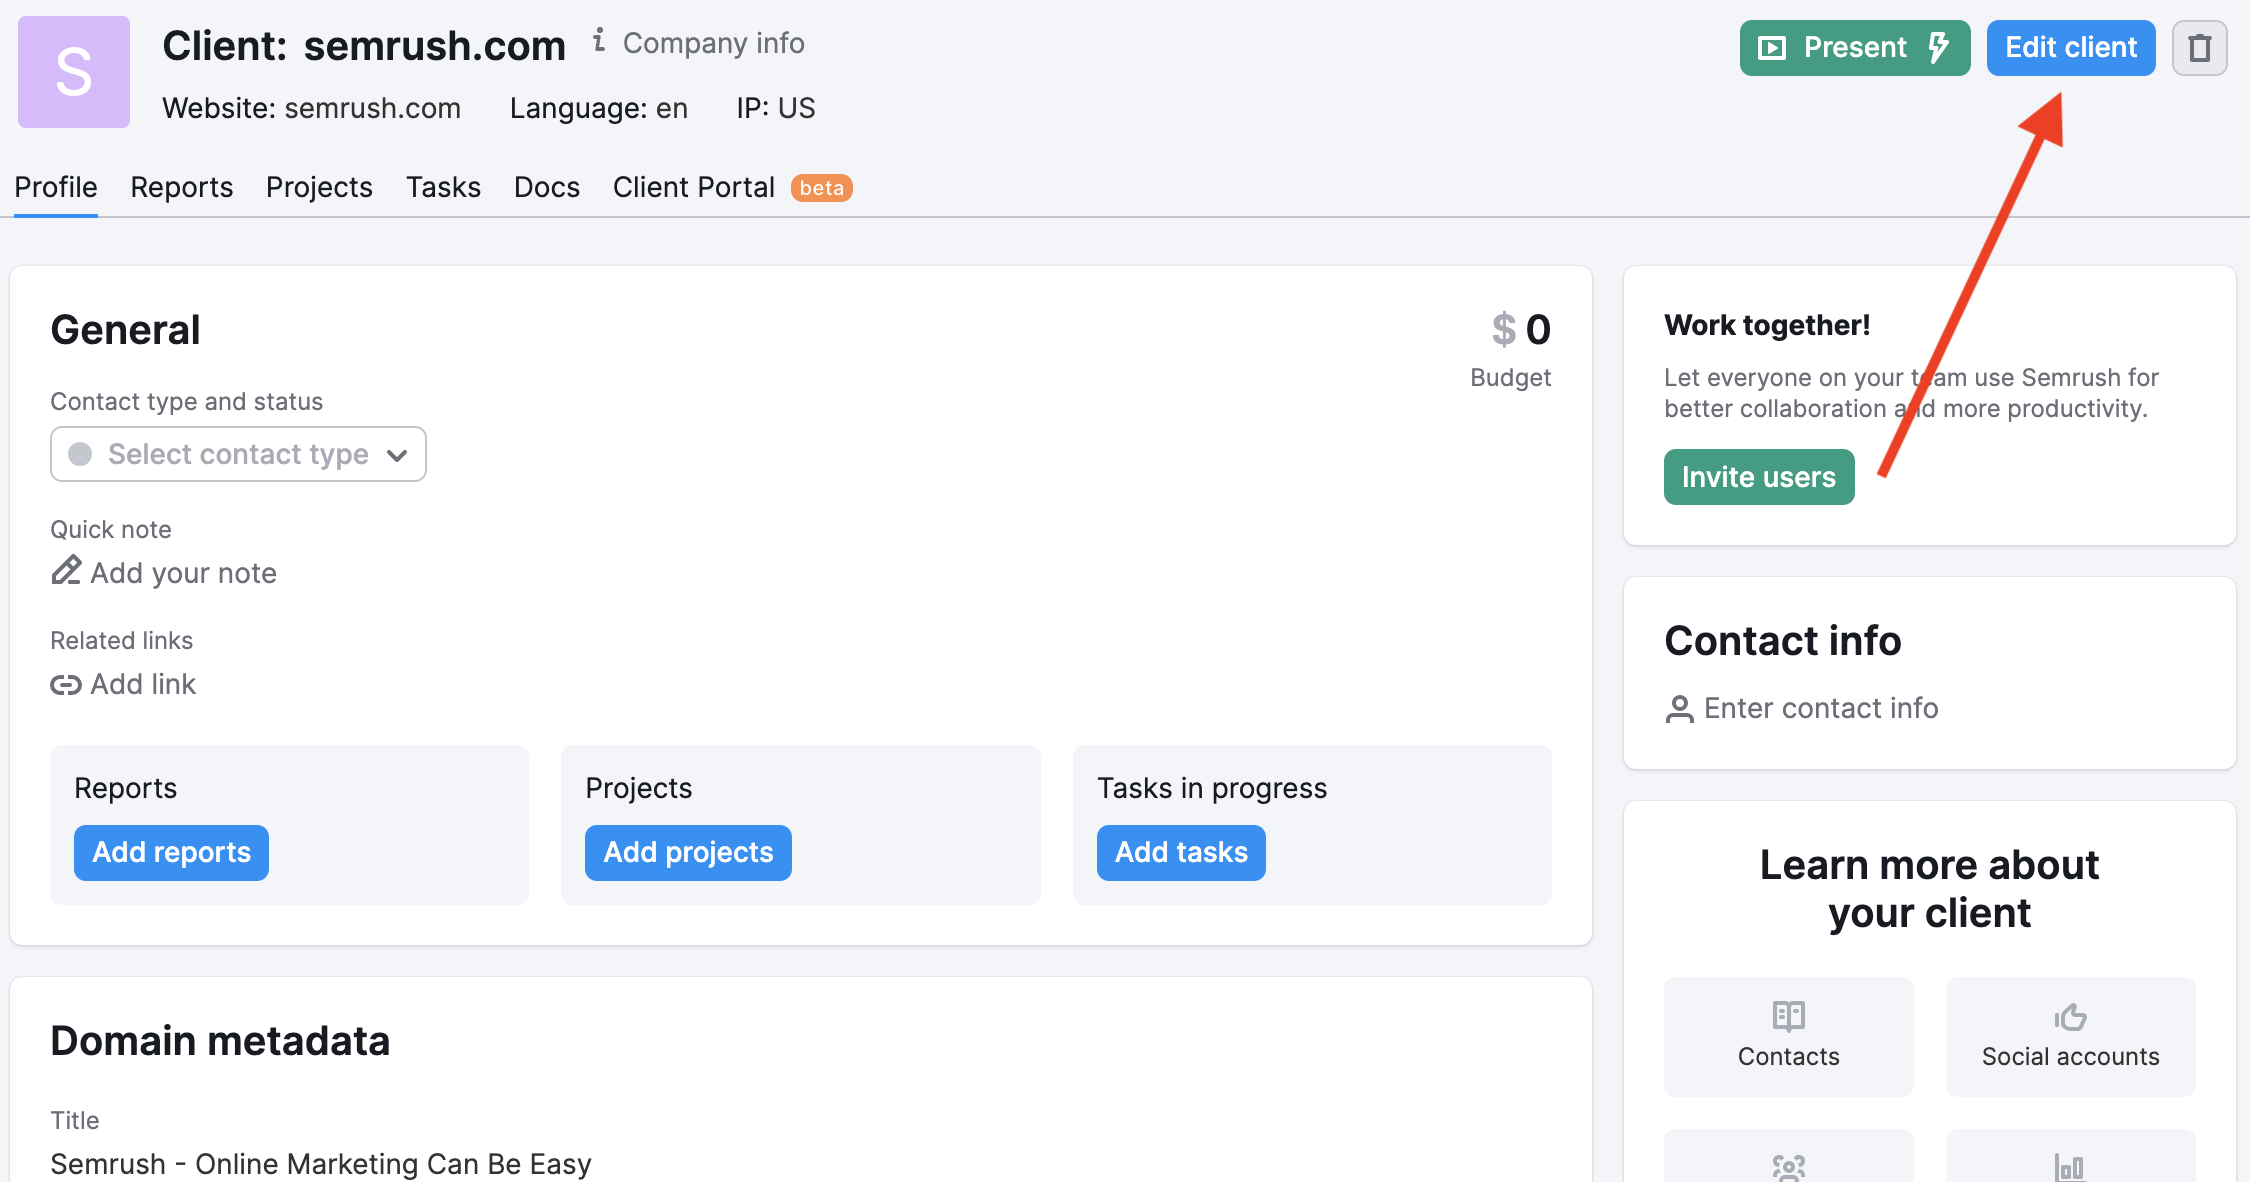Click the Social accounts thumbs-up icon

[x=2071, y=1016]
